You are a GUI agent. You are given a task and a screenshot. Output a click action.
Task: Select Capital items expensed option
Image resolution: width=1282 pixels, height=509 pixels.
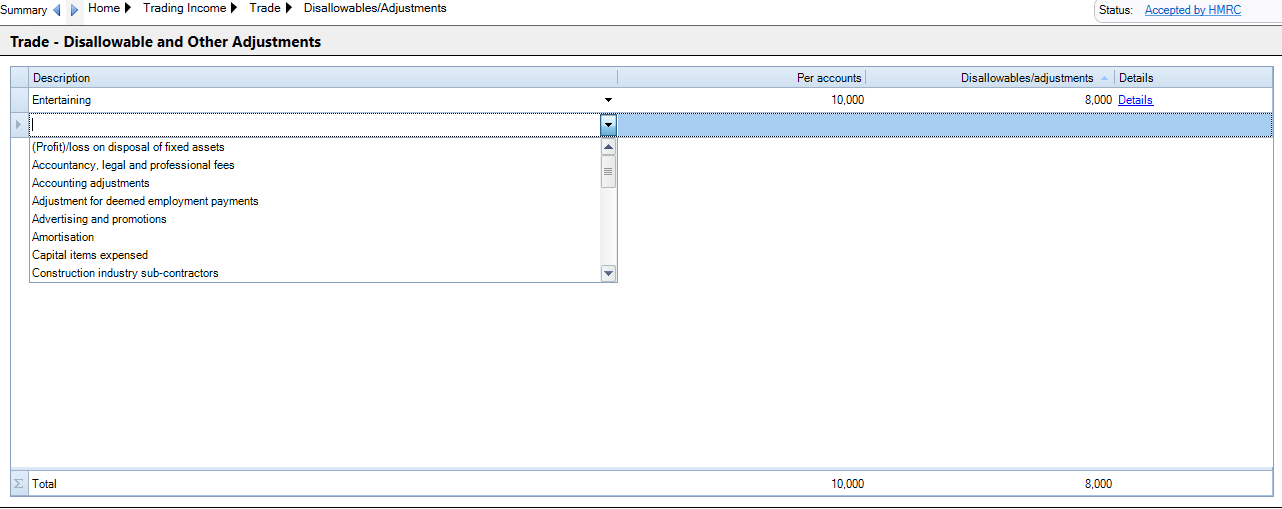[315, 255]
